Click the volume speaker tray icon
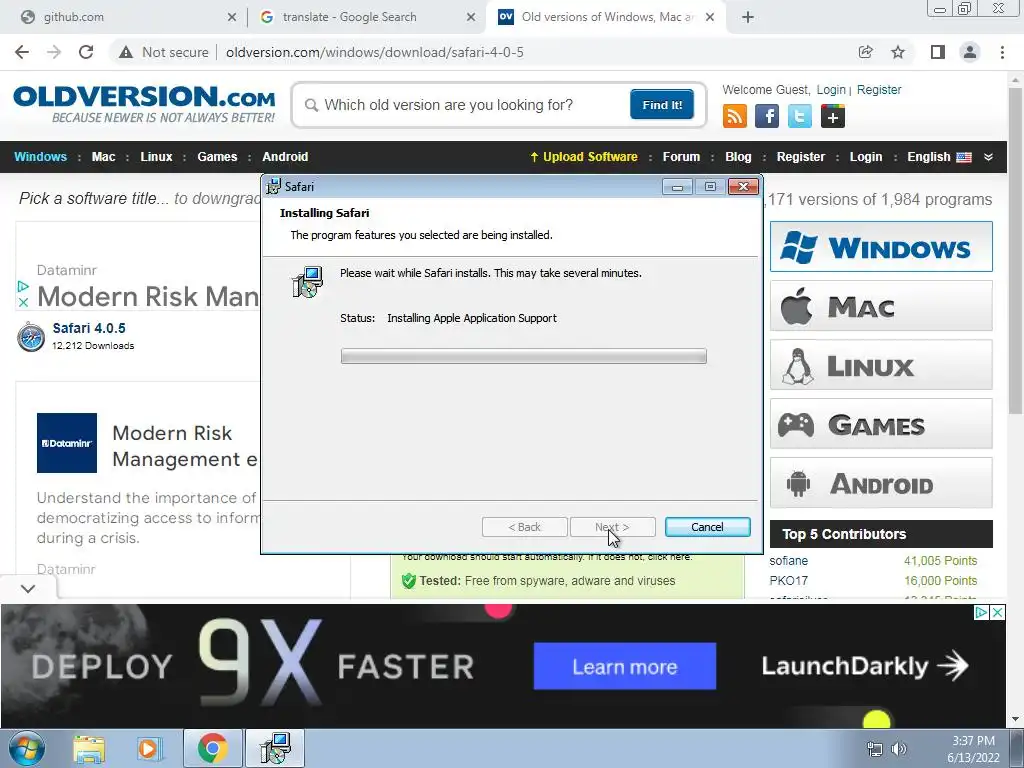 (x=899, y=749)
